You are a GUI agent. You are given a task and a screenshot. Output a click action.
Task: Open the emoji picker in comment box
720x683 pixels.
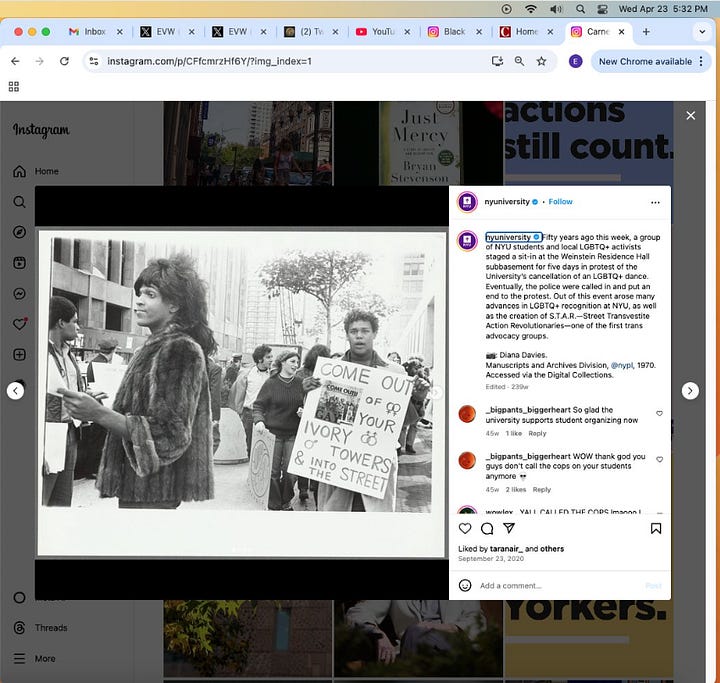click(x=465, y=585)
